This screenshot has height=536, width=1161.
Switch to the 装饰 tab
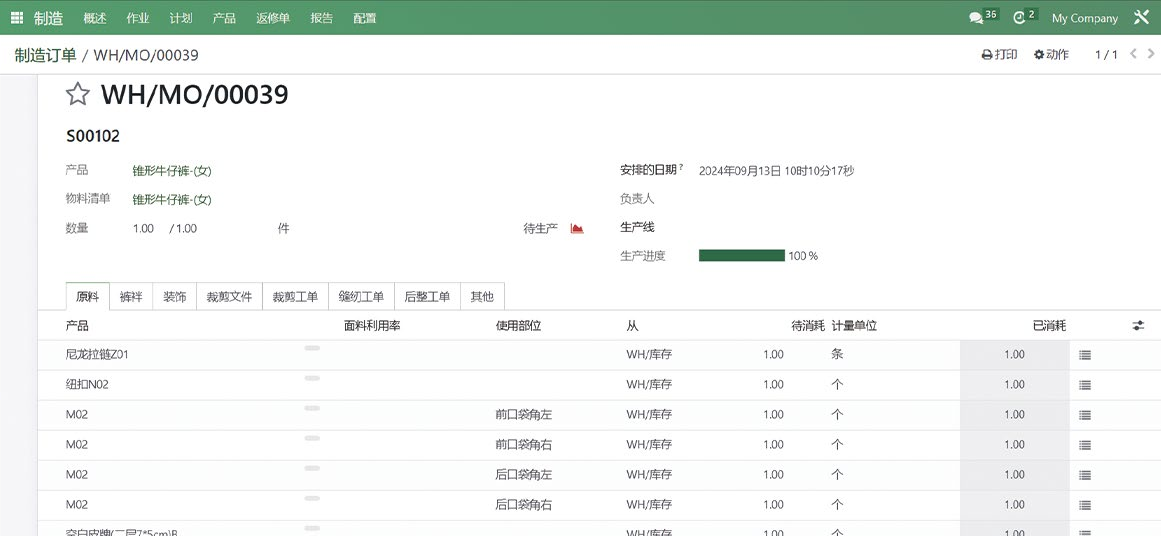tap(175, 297)
